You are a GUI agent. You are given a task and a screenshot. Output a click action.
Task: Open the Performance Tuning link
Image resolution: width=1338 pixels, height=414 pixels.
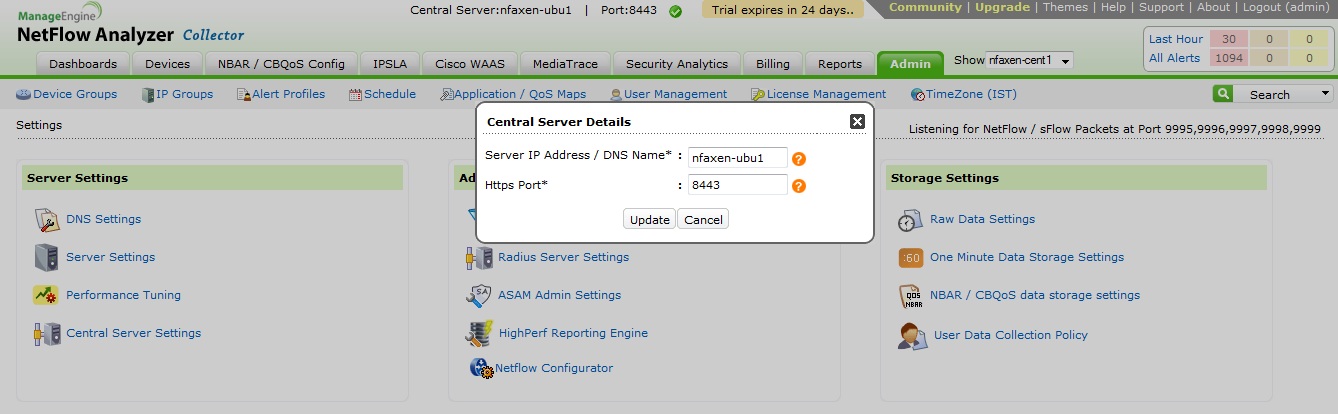pyautogui.click(x=123, y=295)
